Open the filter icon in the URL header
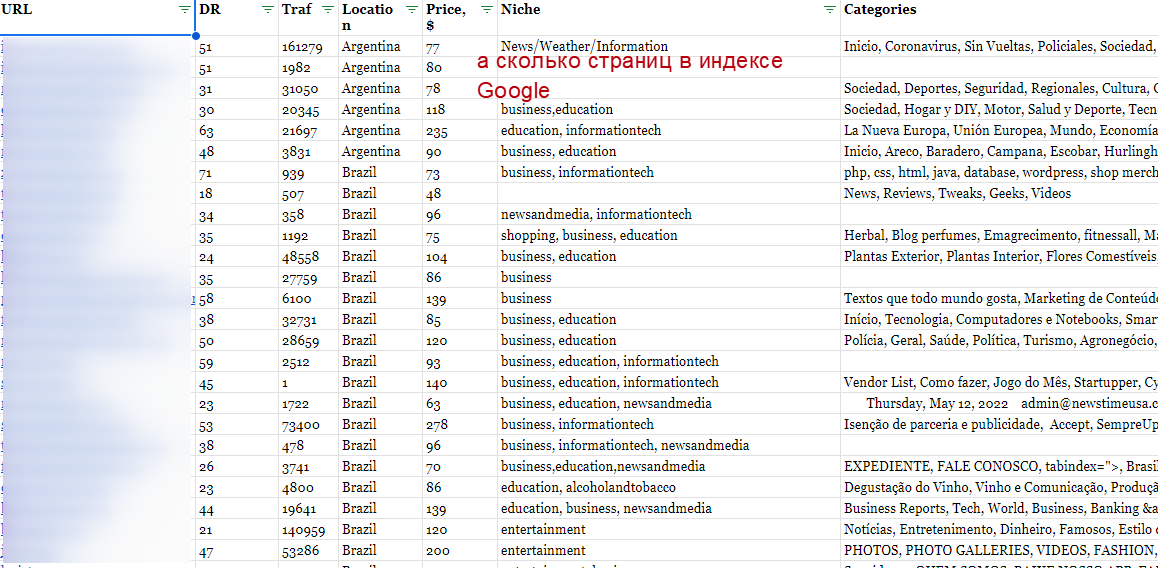 [x=184, y=10]
